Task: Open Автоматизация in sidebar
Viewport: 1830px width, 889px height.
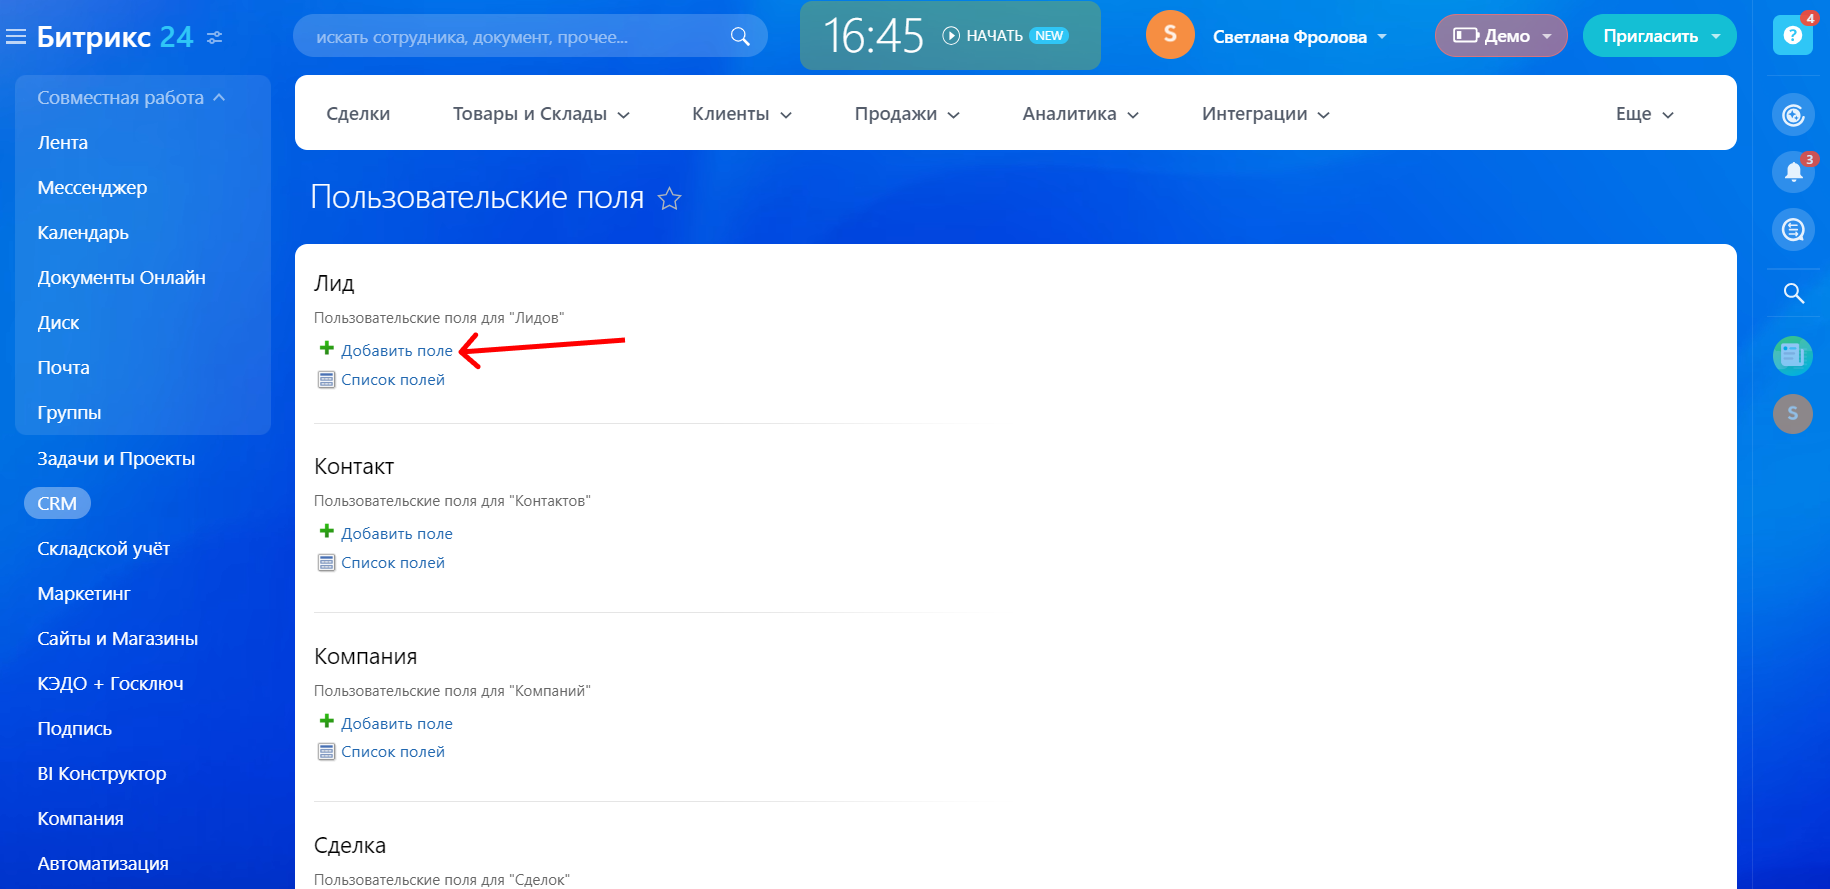Action: [x=103, y=864]
